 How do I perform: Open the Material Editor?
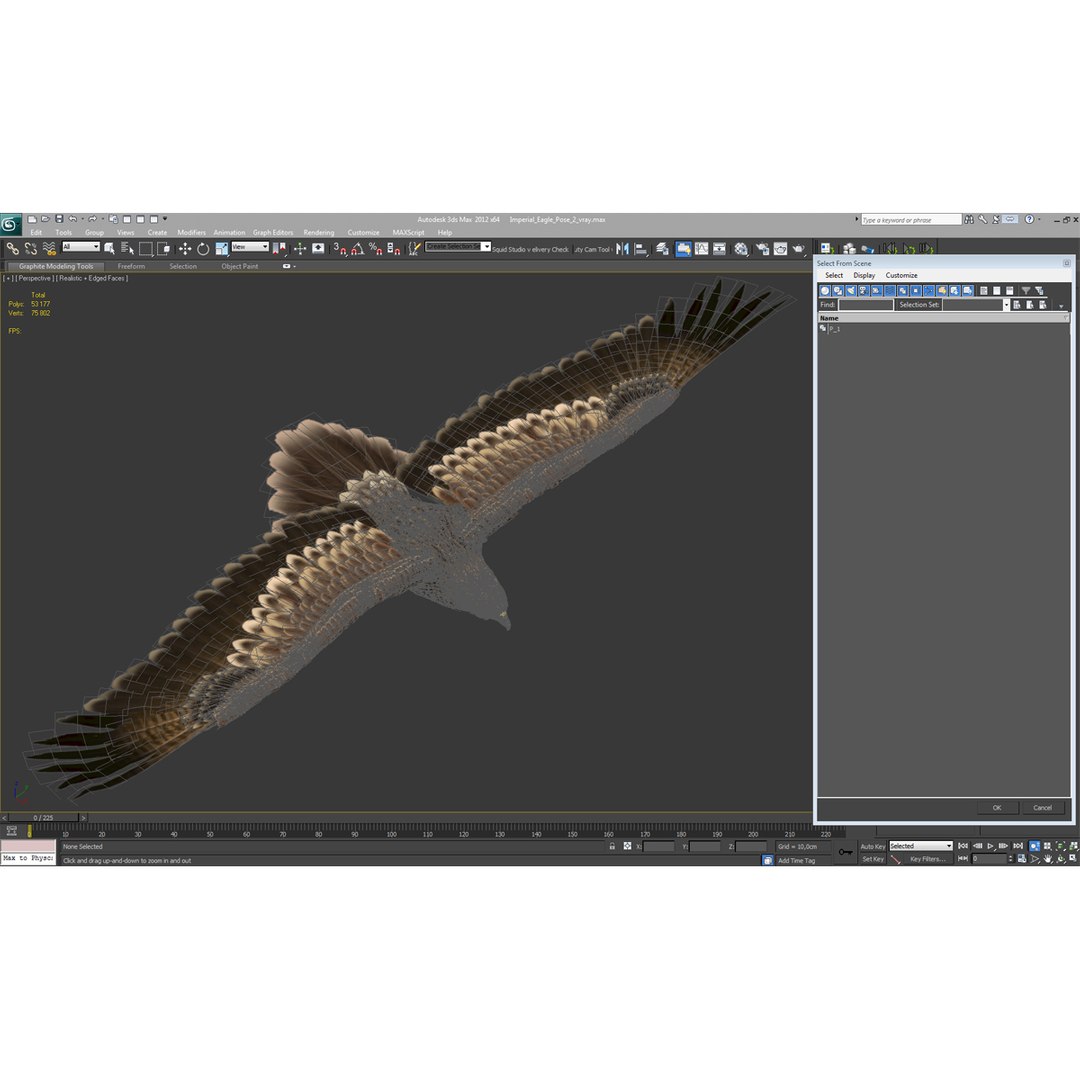point(741,249)
